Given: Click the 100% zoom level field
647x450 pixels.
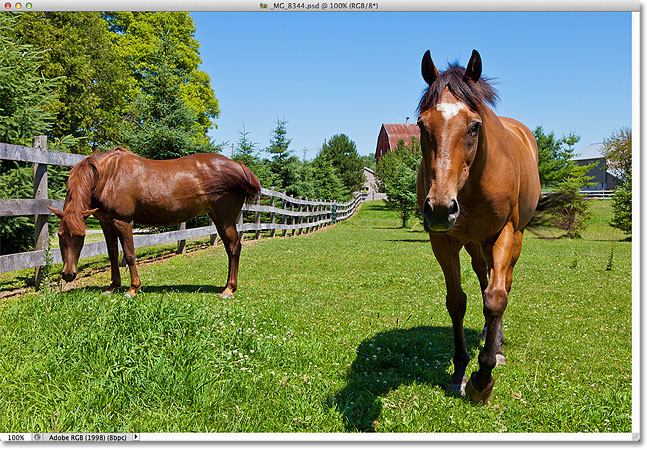Looking at the screenshot, I should pyautogui.click(x=16, y=437).
